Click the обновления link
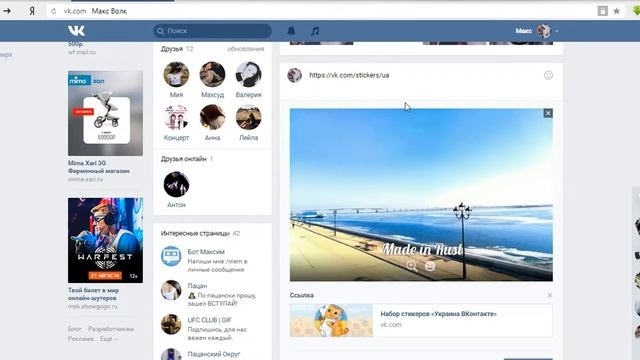640x360 pixels. (x=246, y=49)
